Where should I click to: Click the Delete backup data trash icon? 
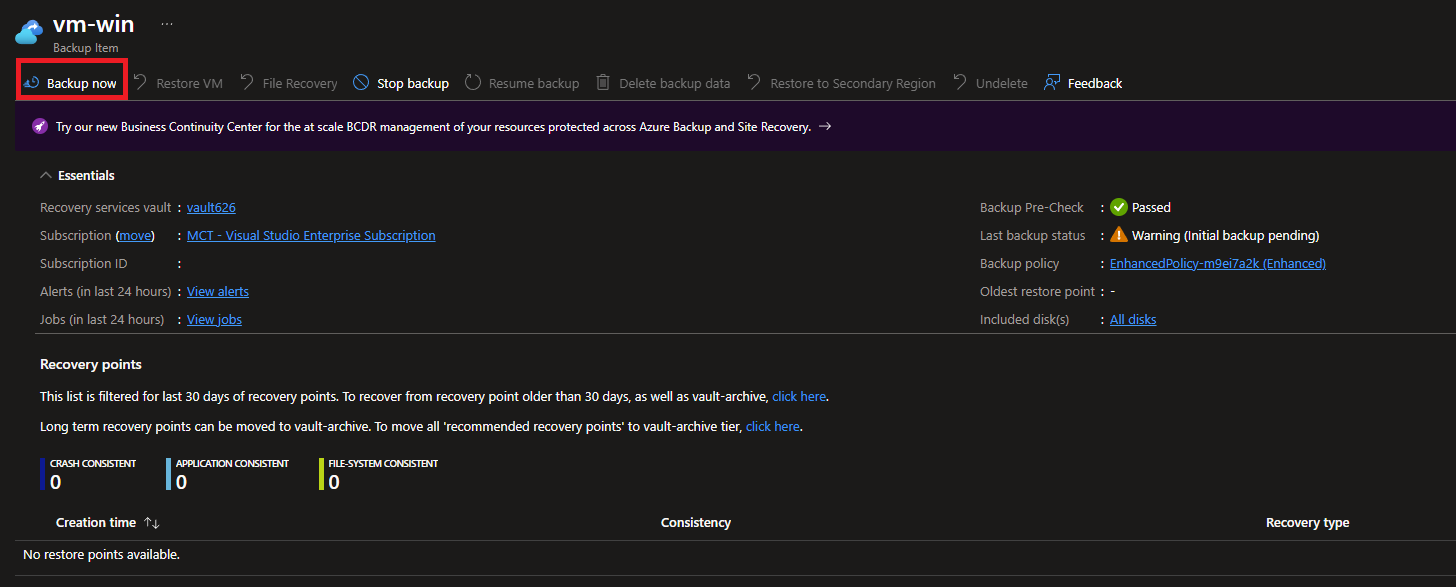coord(603,82)
